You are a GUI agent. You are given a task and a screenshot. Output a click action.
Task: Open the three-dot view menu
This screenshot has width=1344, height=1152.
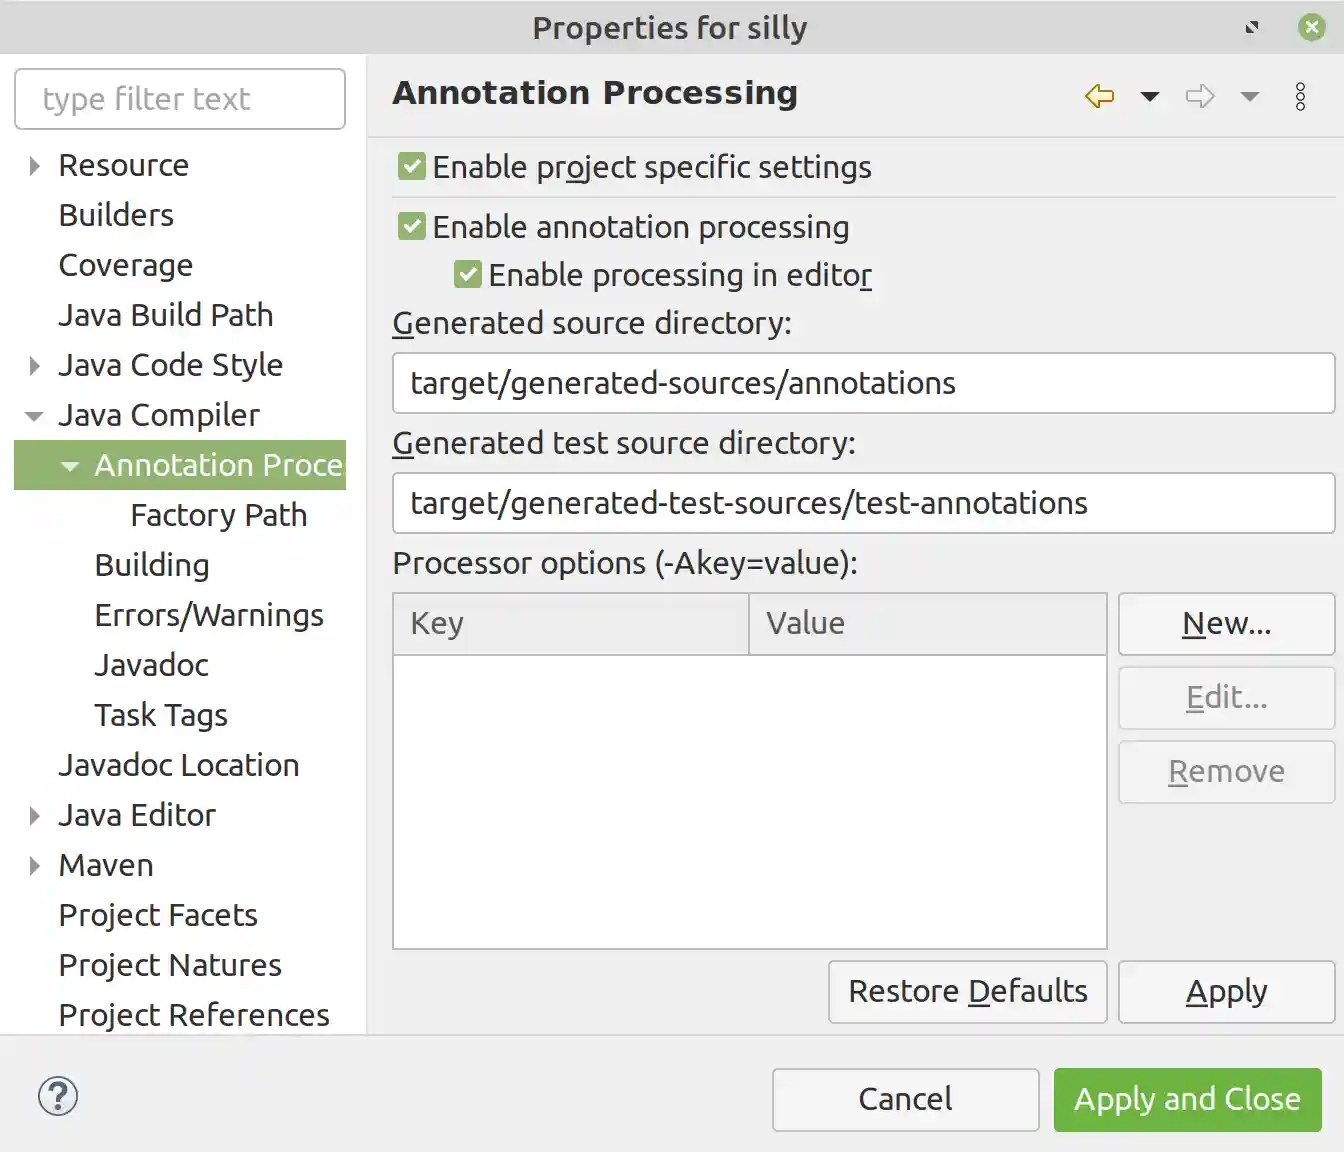tap(1300, 96)
